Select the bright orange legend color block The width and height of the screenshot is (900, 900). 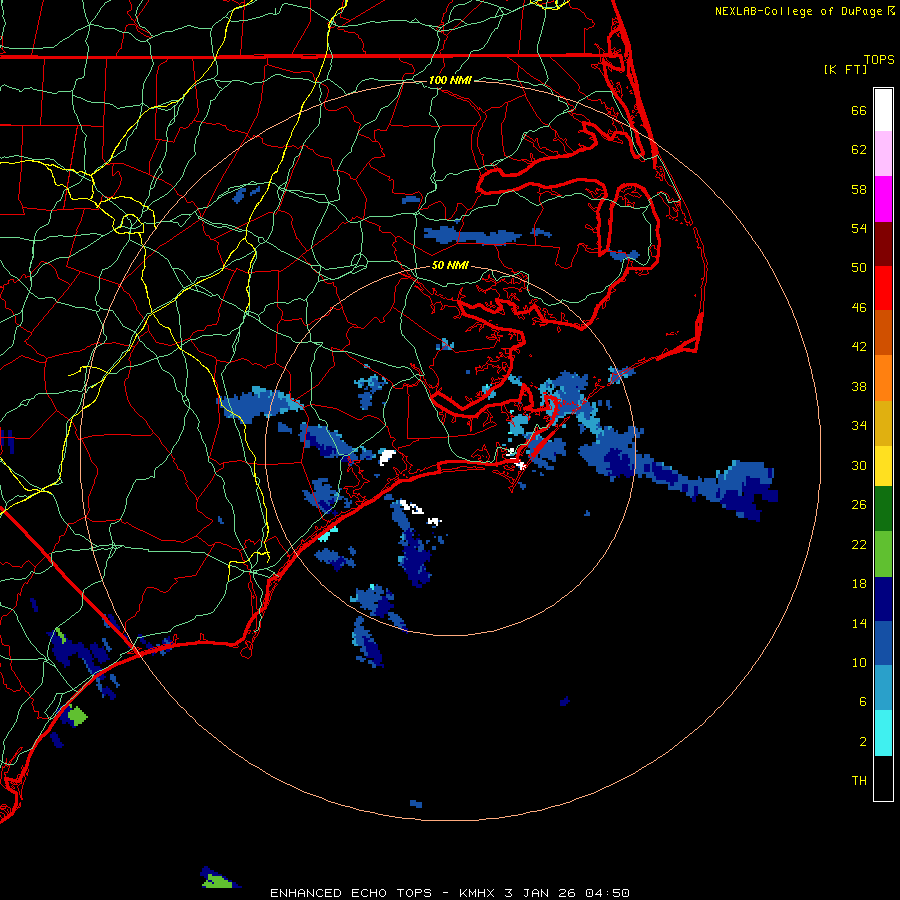(883, 378)
